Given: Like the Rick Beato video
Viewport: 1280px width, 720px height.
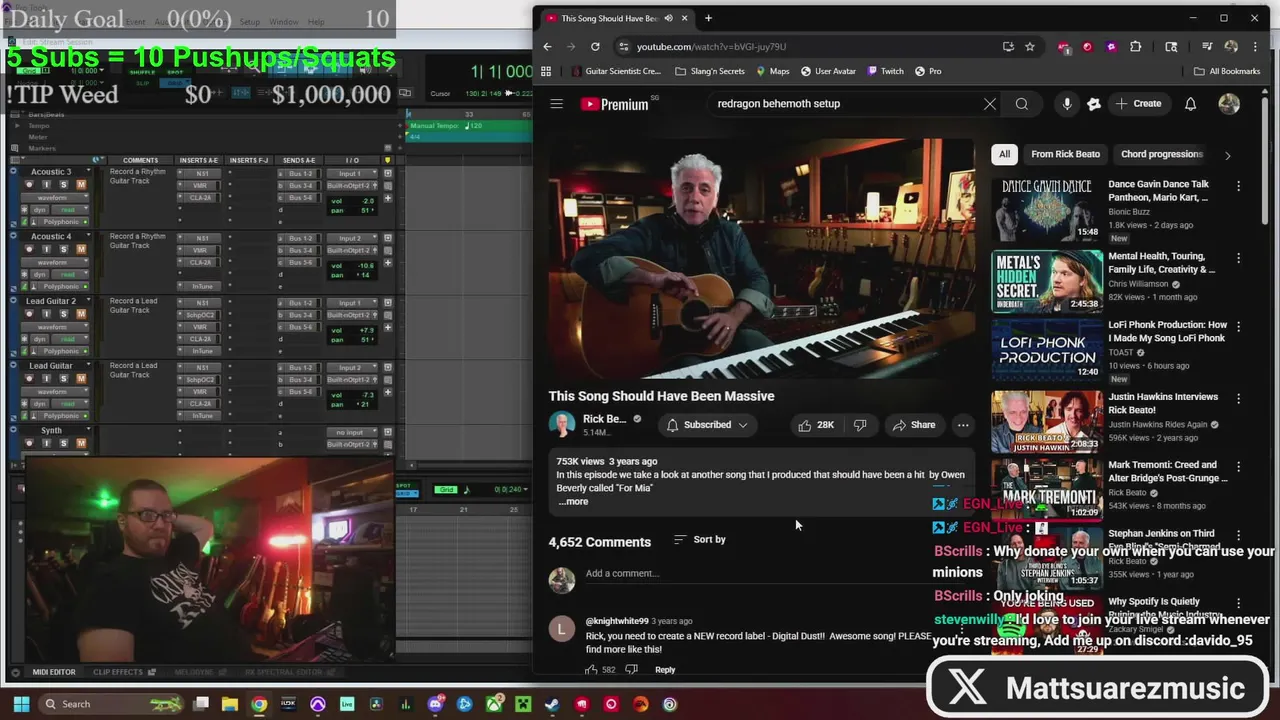Looking at the screenshot, I should pyautogui.click(x=816, y=425).
